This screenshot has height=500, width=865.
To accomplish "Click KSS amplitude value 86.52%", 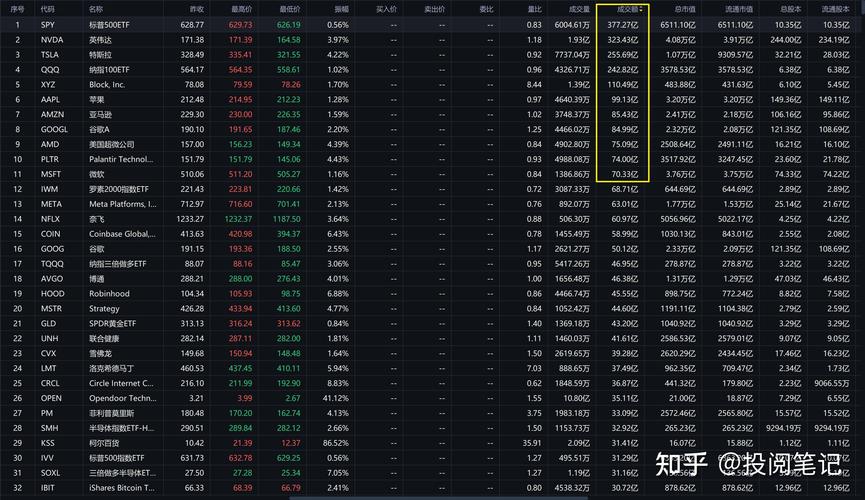I will tap(336, 443).
